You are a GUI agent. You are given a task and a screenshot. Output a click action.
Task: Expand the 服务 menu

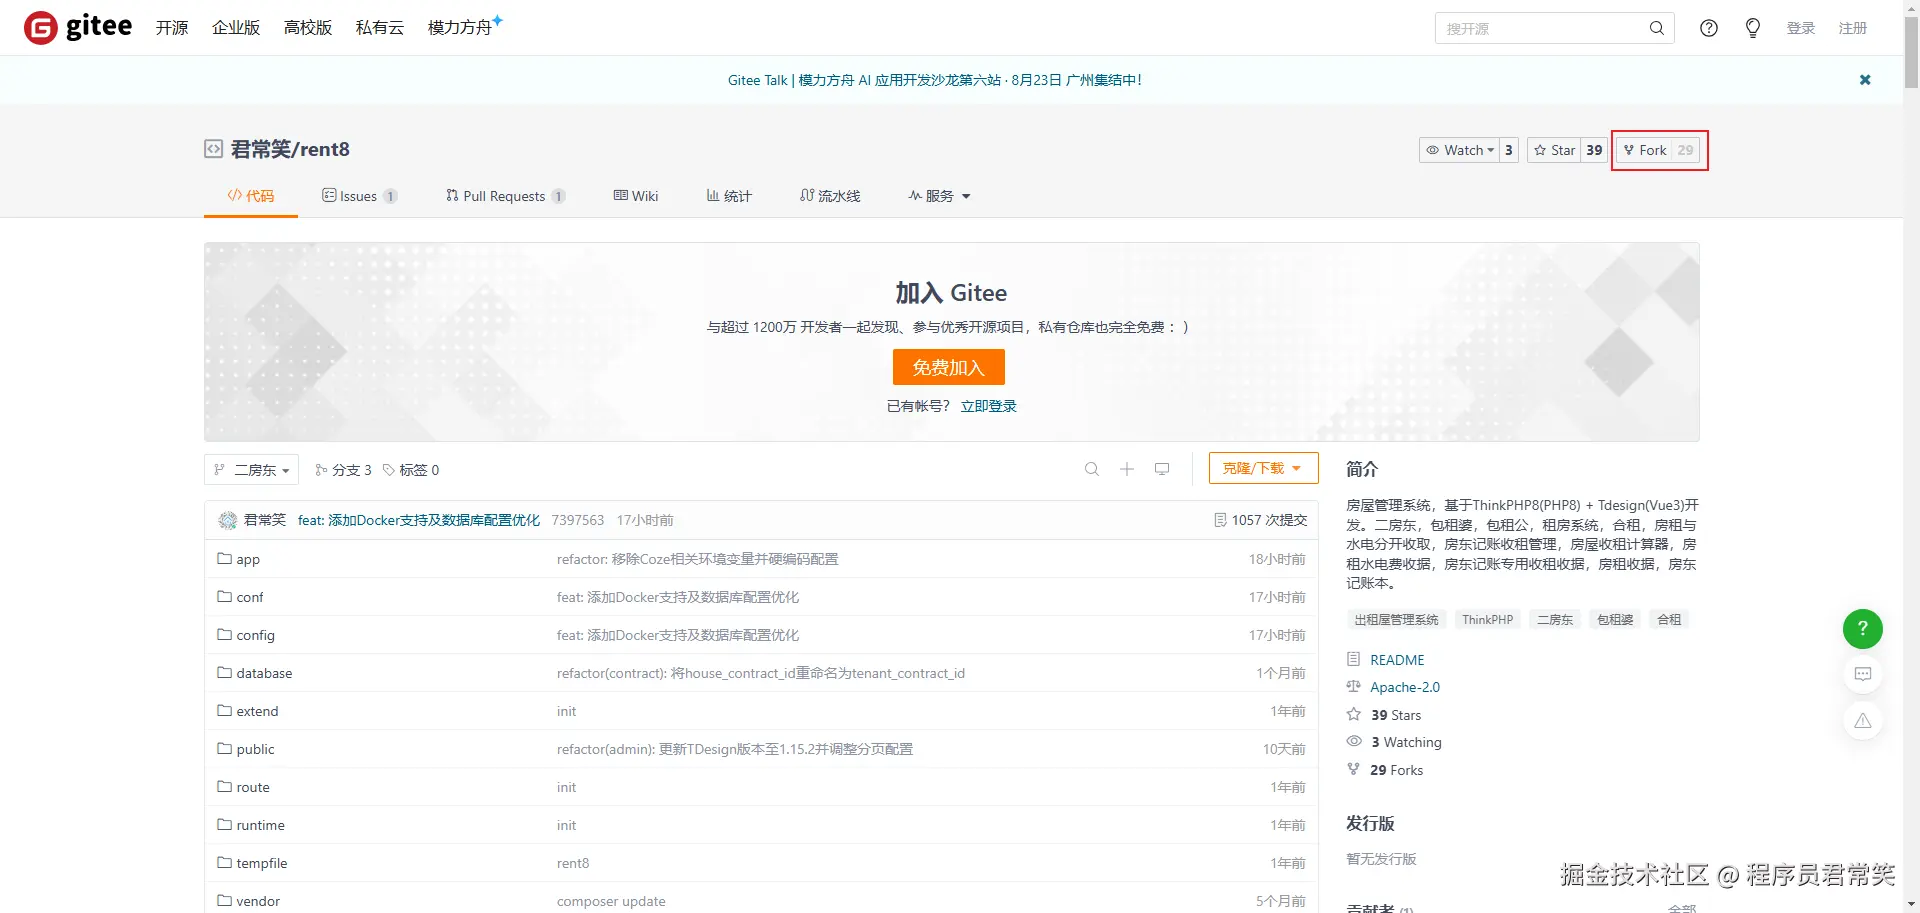tap(939, 196)
